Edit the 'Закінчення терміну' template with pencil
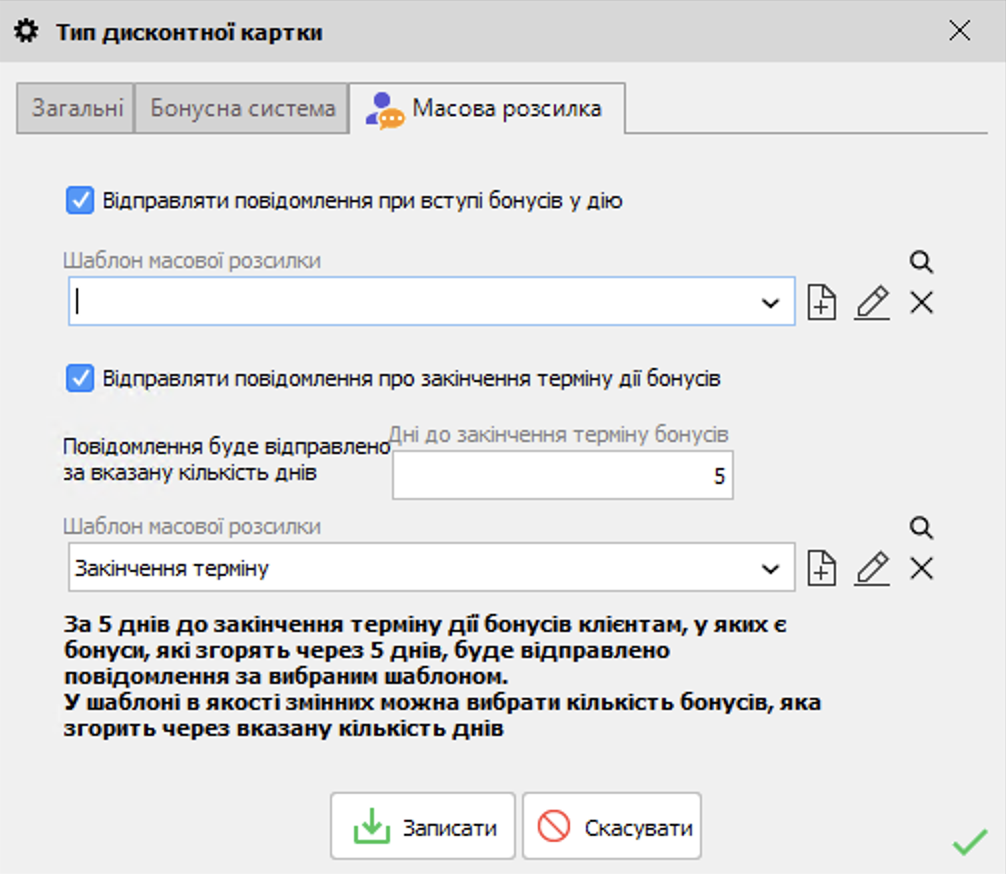The height and width of the screenshot is (874, 1006). [x=872, y=568]
